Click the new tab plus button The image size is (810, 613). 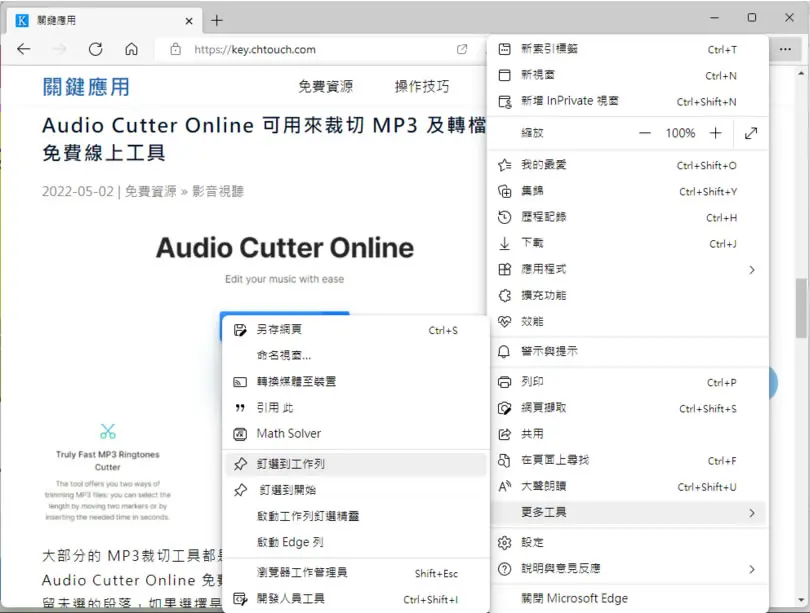coord(217,21)
